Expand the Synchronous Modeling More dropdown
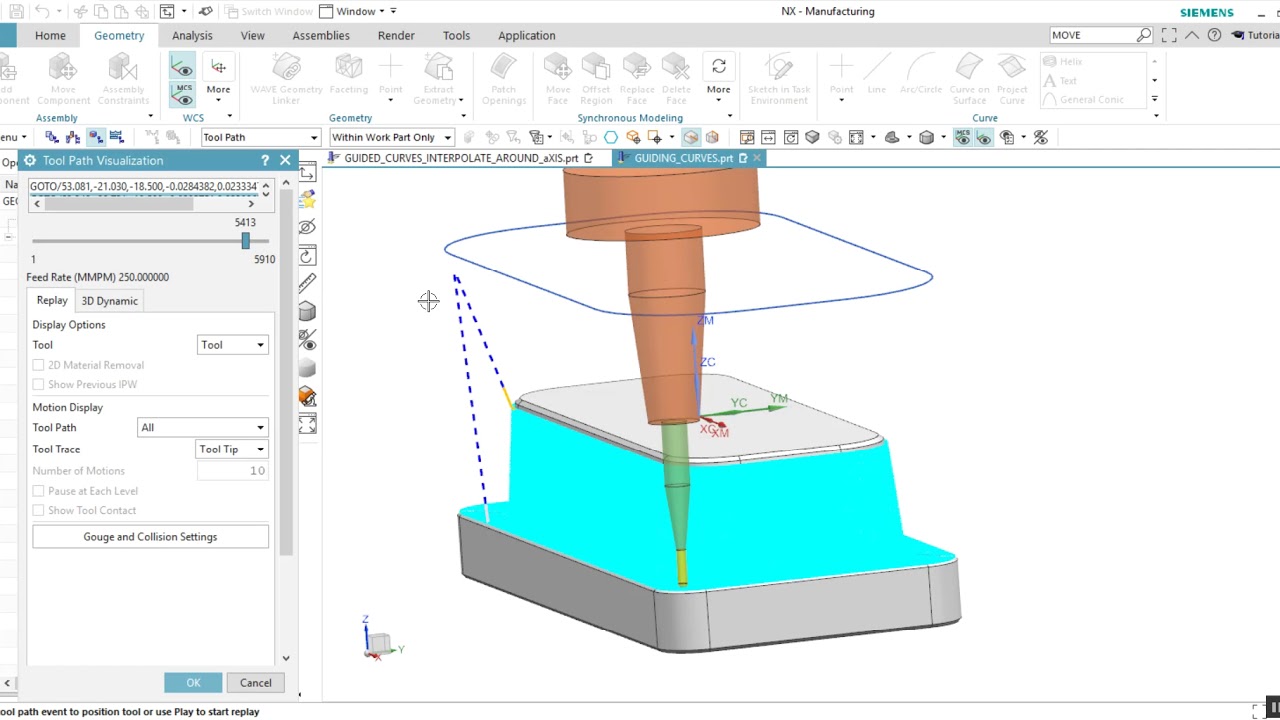Image resolution: width=1280 pixels, height=720 pixels. click(718, 89)
